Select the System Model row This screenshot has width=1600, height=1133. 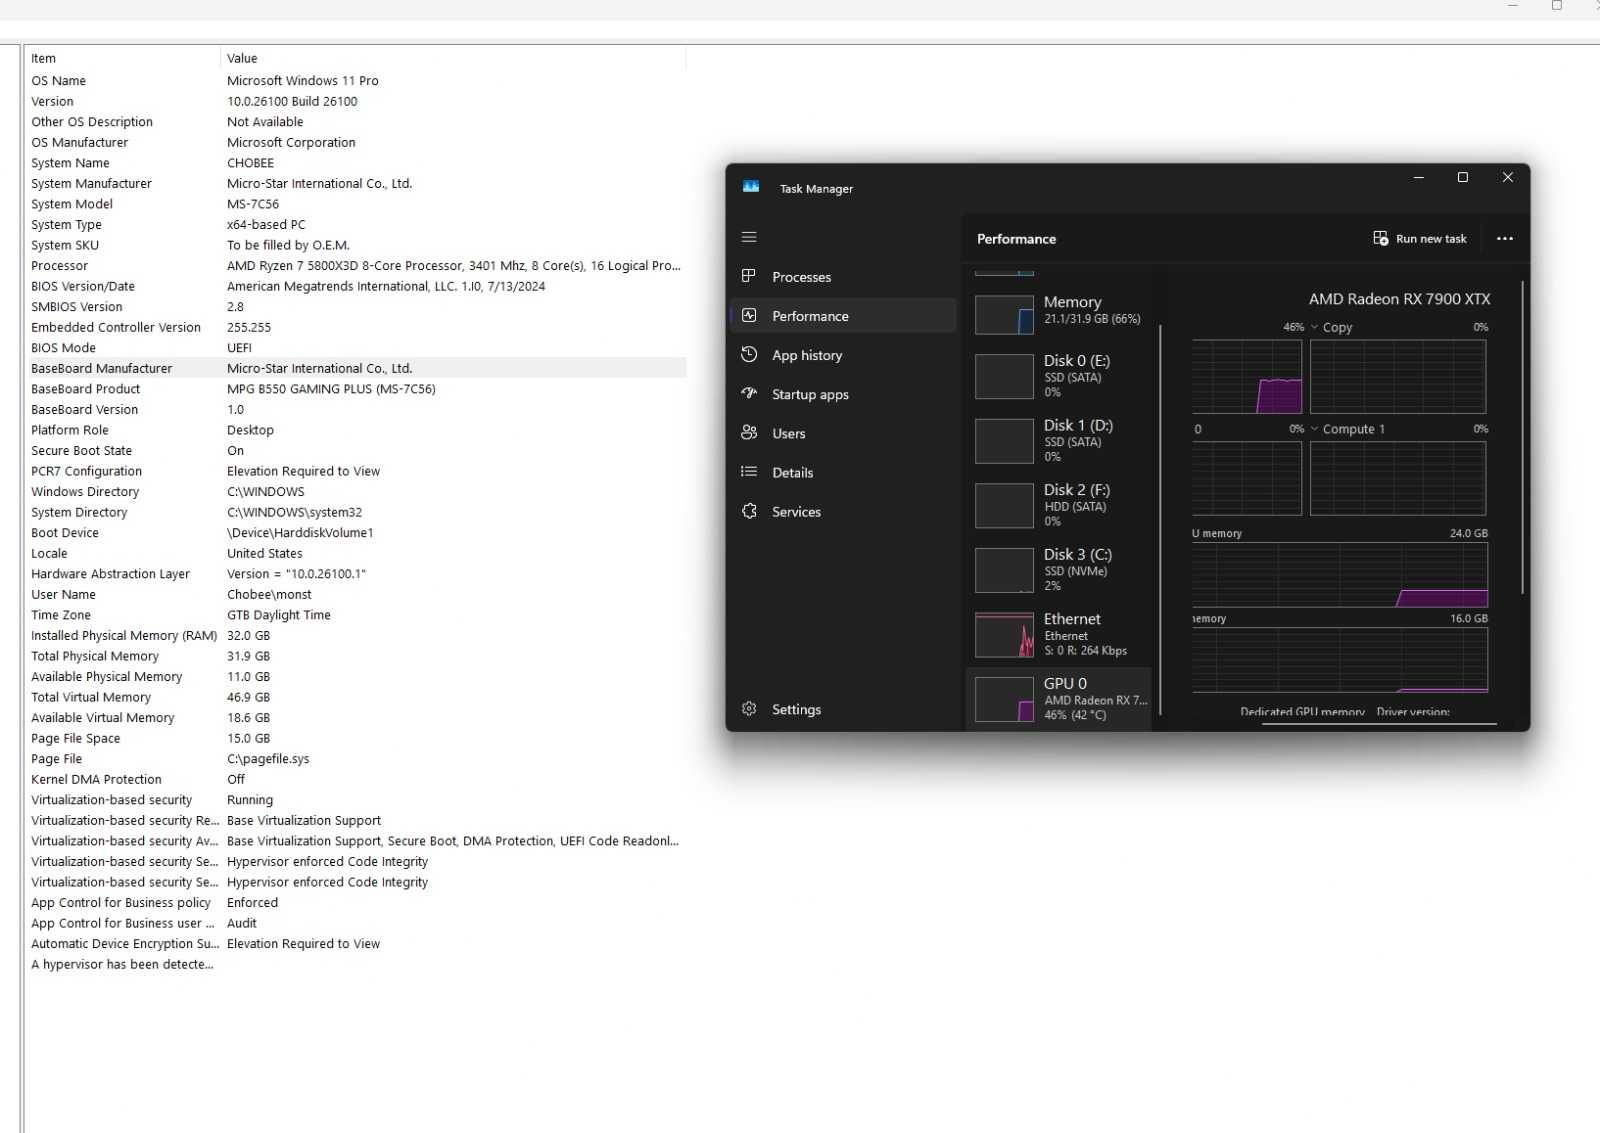pos(356,203)
